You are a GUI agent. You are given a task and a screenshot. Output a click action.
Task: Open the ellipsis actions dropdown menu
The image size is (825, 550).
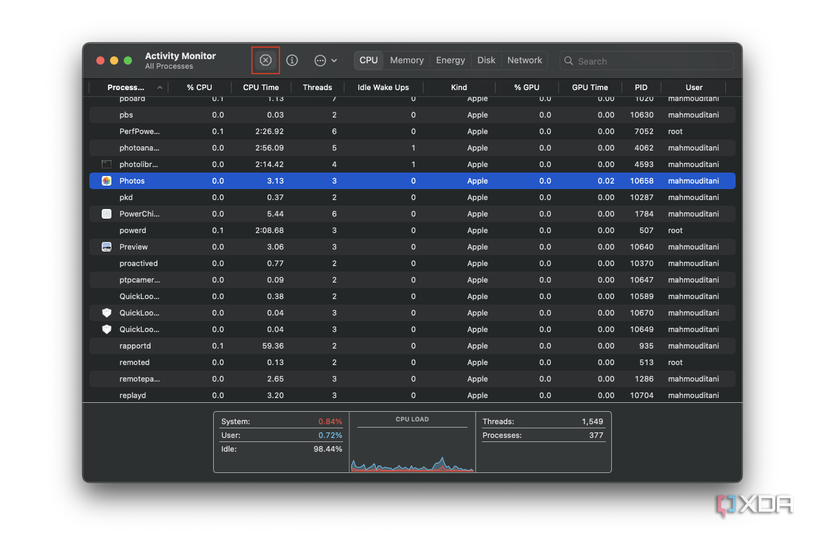click(325, 61)
